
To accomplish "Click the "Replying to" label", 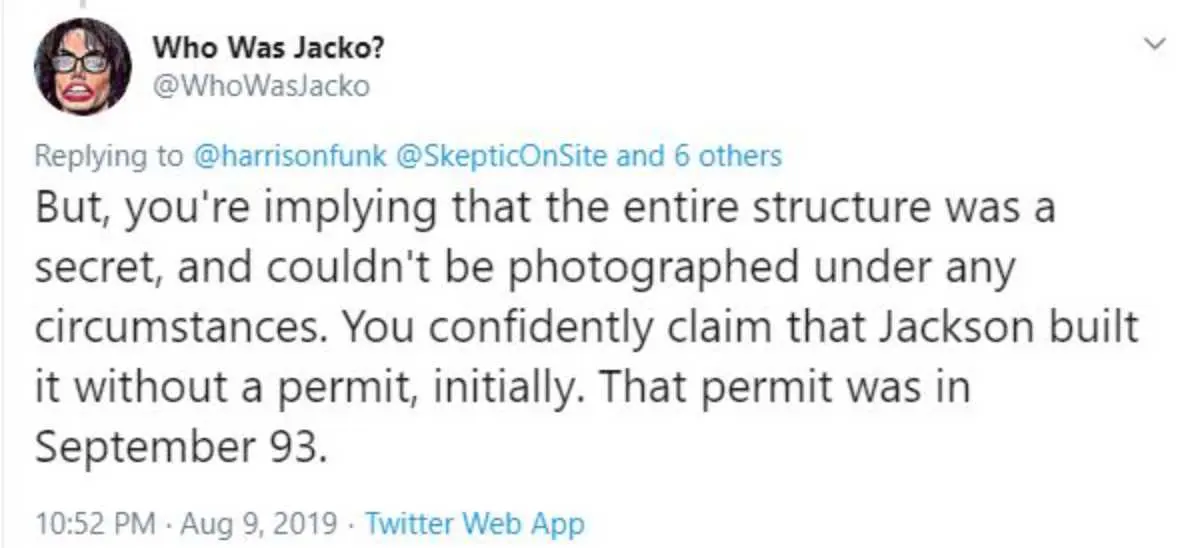I will (109, 156).
